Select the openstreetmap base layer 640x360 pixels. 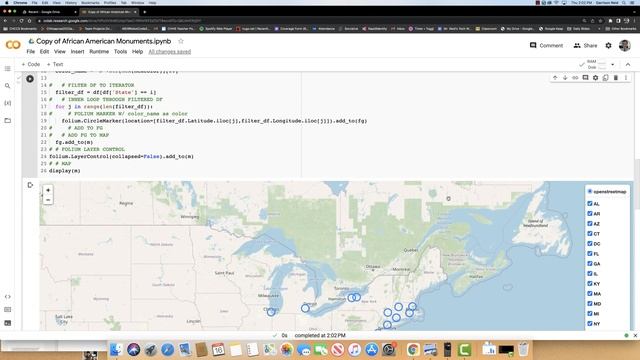590,191
